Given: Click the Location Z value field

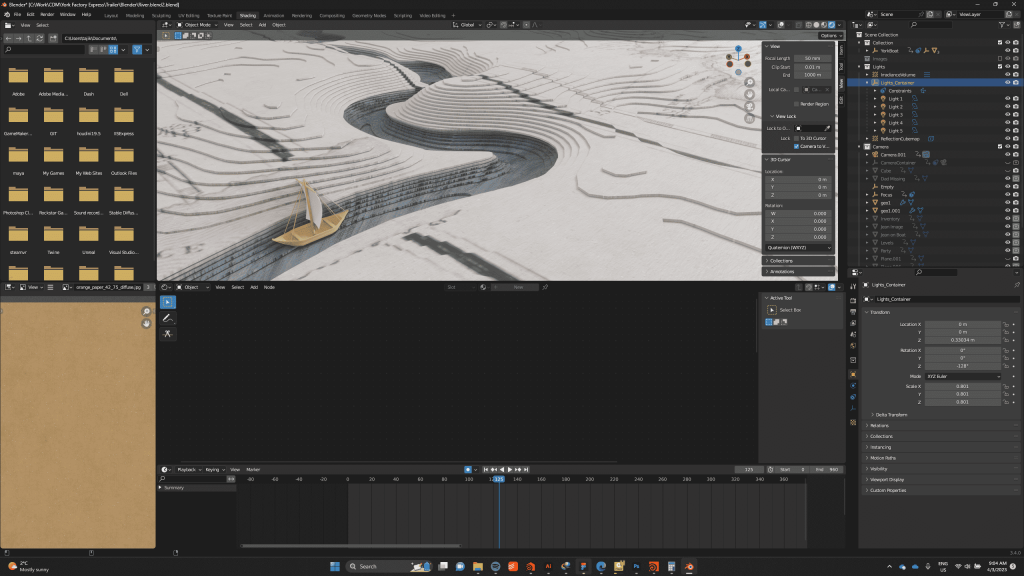Looking at the screenshot, I should tap(963, 340).
